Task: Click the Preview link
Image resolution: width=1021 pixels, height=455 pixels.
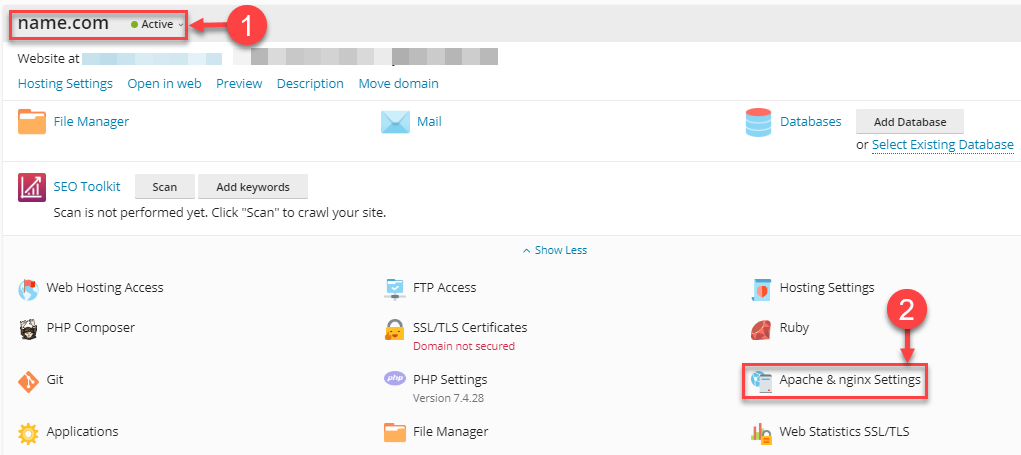Action: click(239, 83)
